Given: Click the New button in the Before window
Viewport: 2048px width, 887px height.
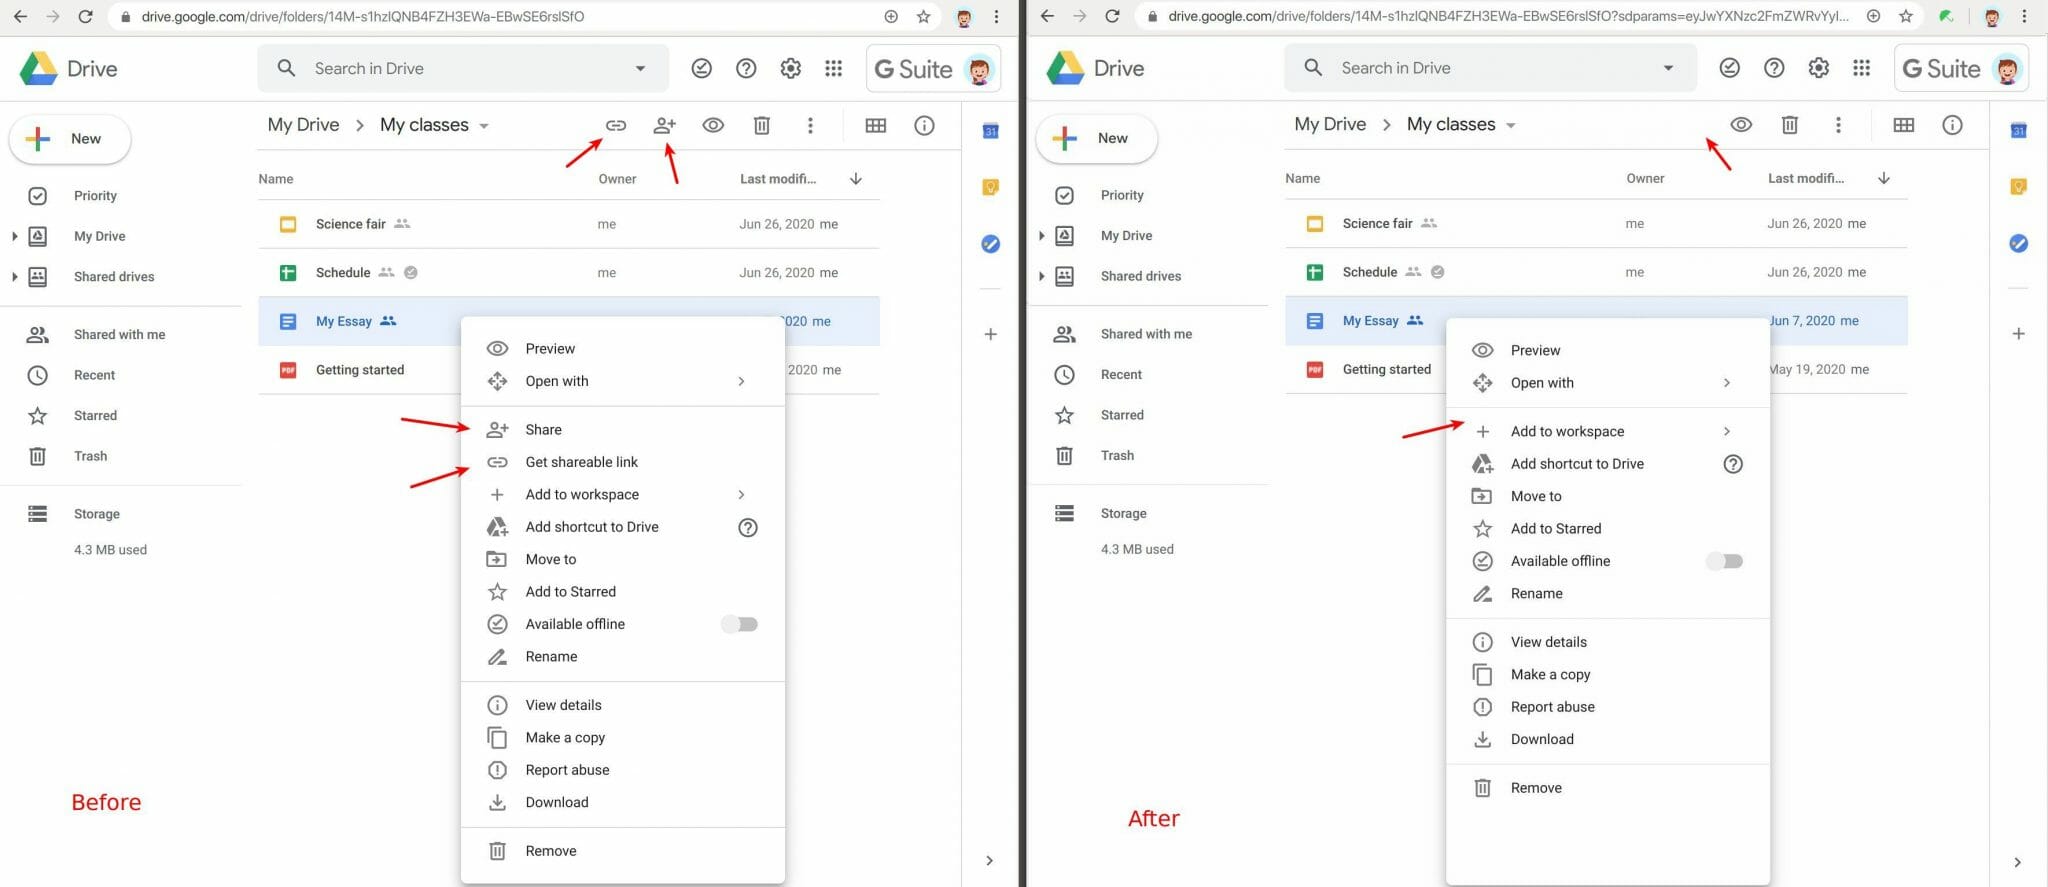Looking at the screenshot, I should (x=70, y=139).
